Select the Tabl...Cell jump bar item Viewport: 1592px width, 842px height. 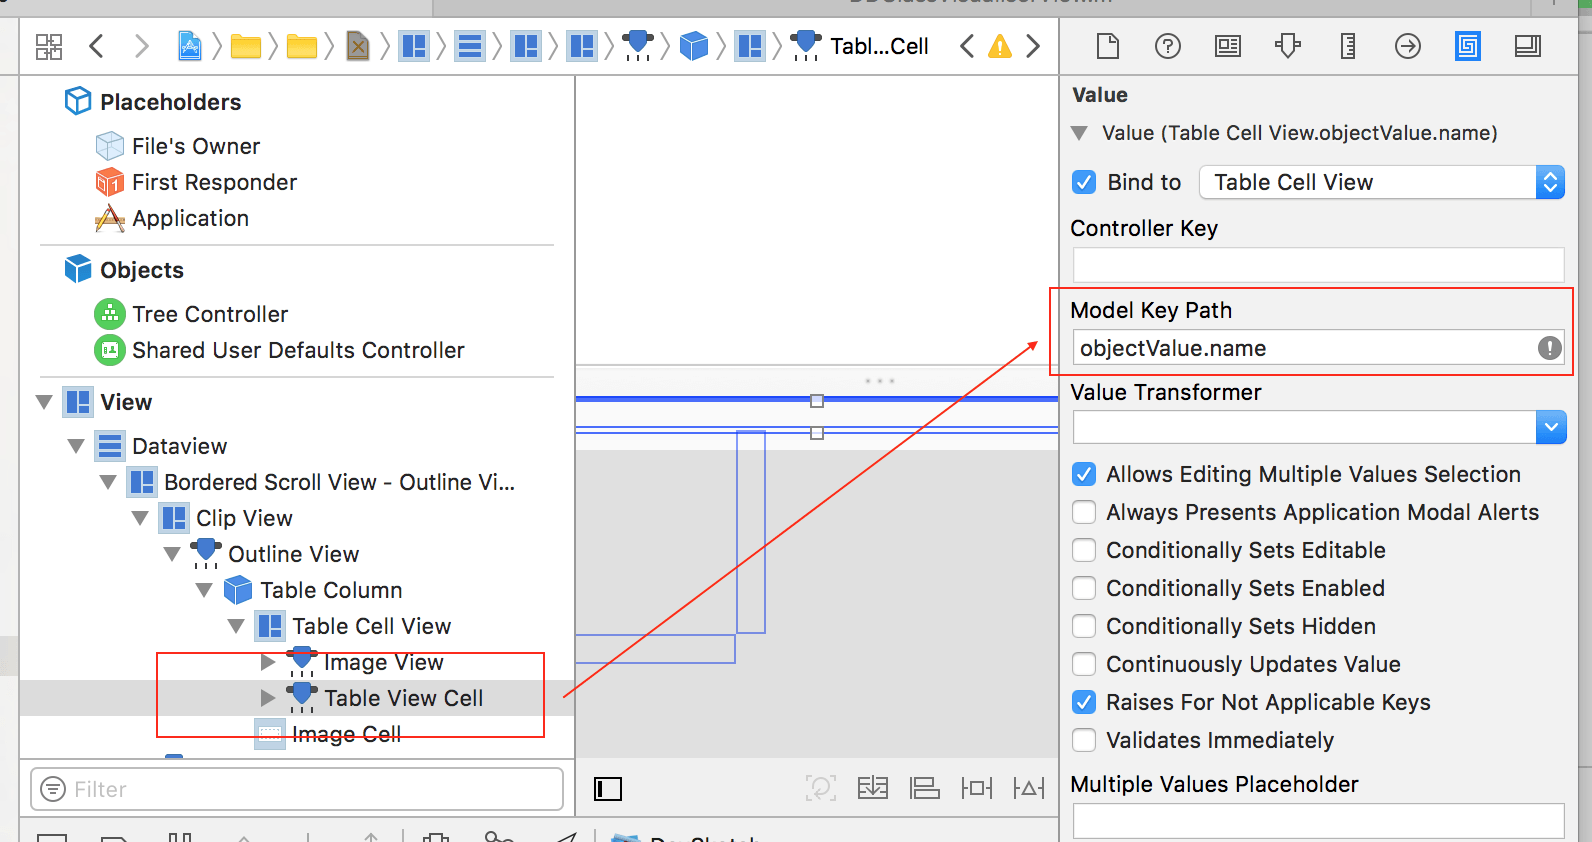(x=860, y=46)
